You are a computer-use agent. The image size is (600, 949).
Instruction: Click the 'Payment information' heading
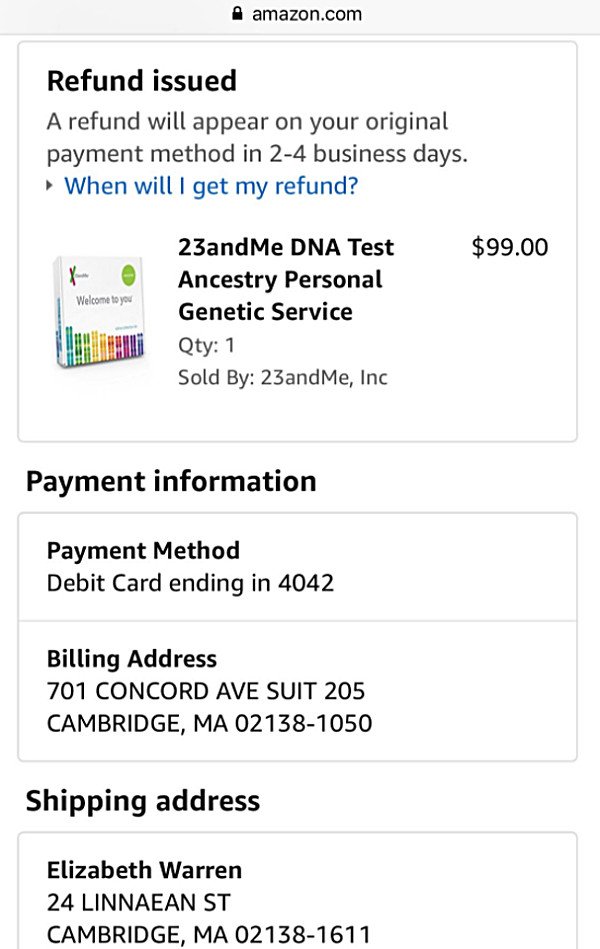click(x=171, y=482)
